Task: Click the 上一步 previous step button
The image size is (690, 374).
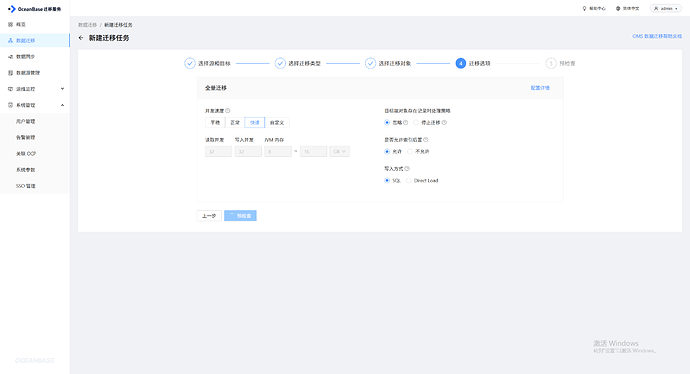Action: click(x=209, y=216)
